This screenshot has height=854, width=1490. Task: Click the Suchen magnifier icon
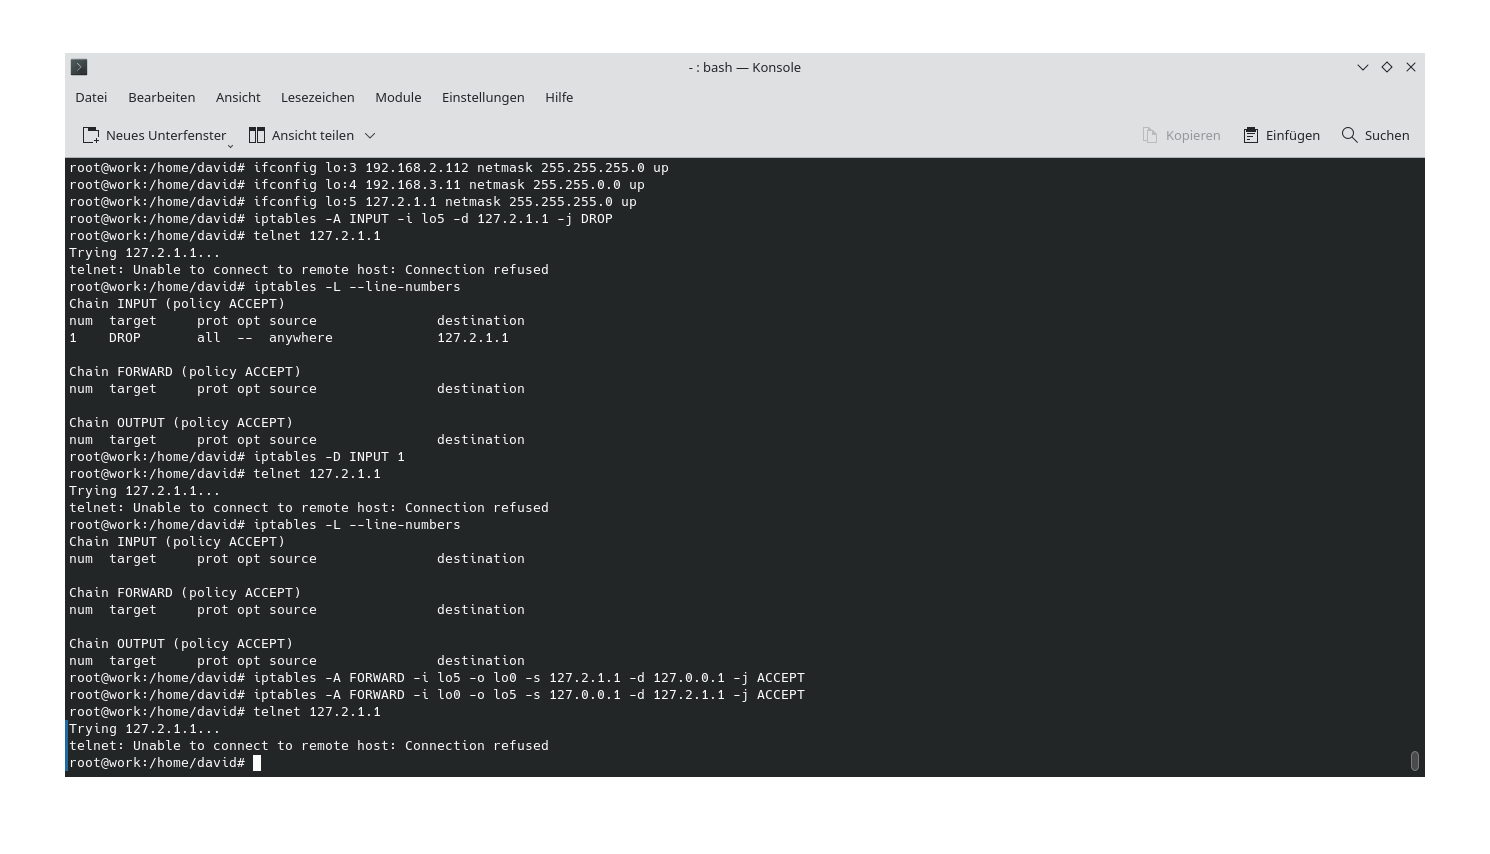point(1348,134)
